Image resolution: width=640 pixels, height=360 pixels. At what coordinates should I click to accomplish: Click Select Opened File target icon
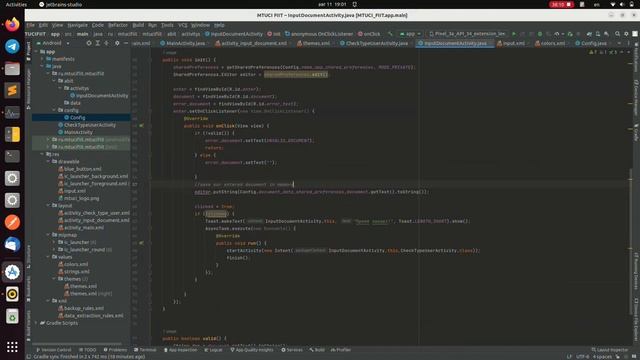point(89,43)
